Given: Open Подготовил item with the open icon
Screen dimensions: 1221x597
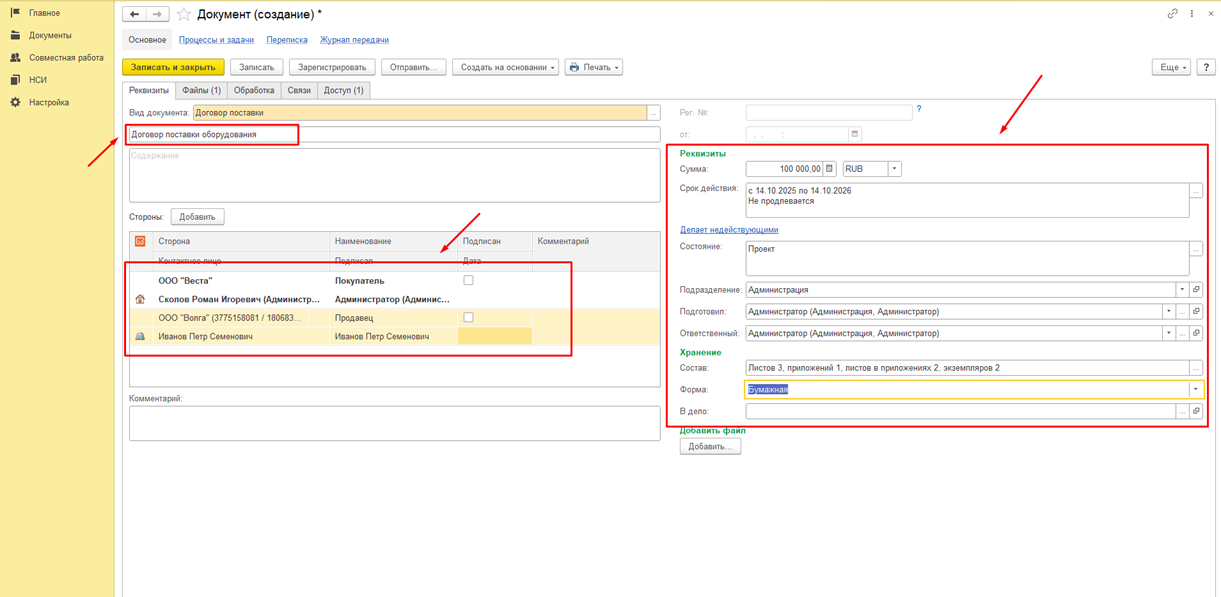Looking at the screenshot, I should (1196, 312).
